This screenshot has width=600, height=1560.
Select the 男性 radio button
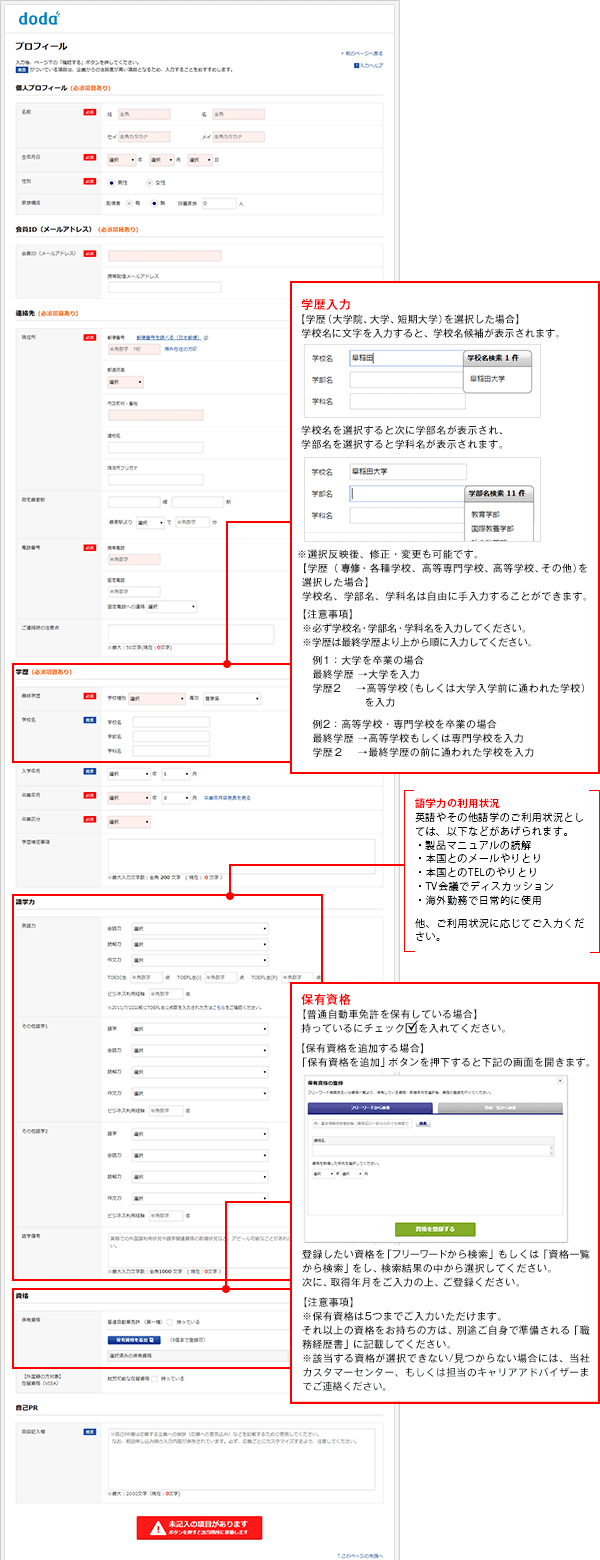[112, 183]
